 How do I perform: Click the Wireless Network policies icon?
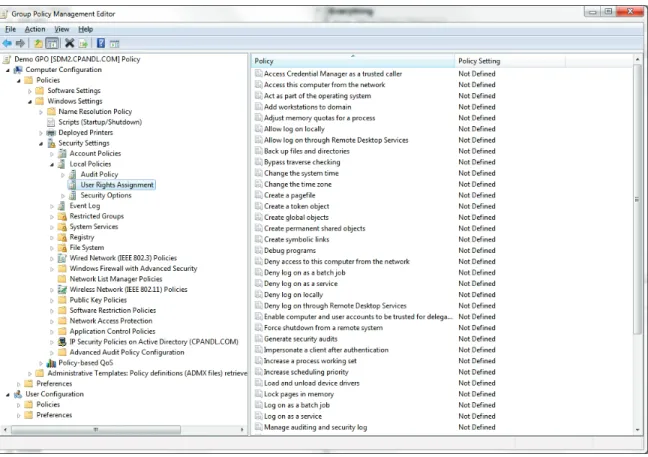coord(62,290)
